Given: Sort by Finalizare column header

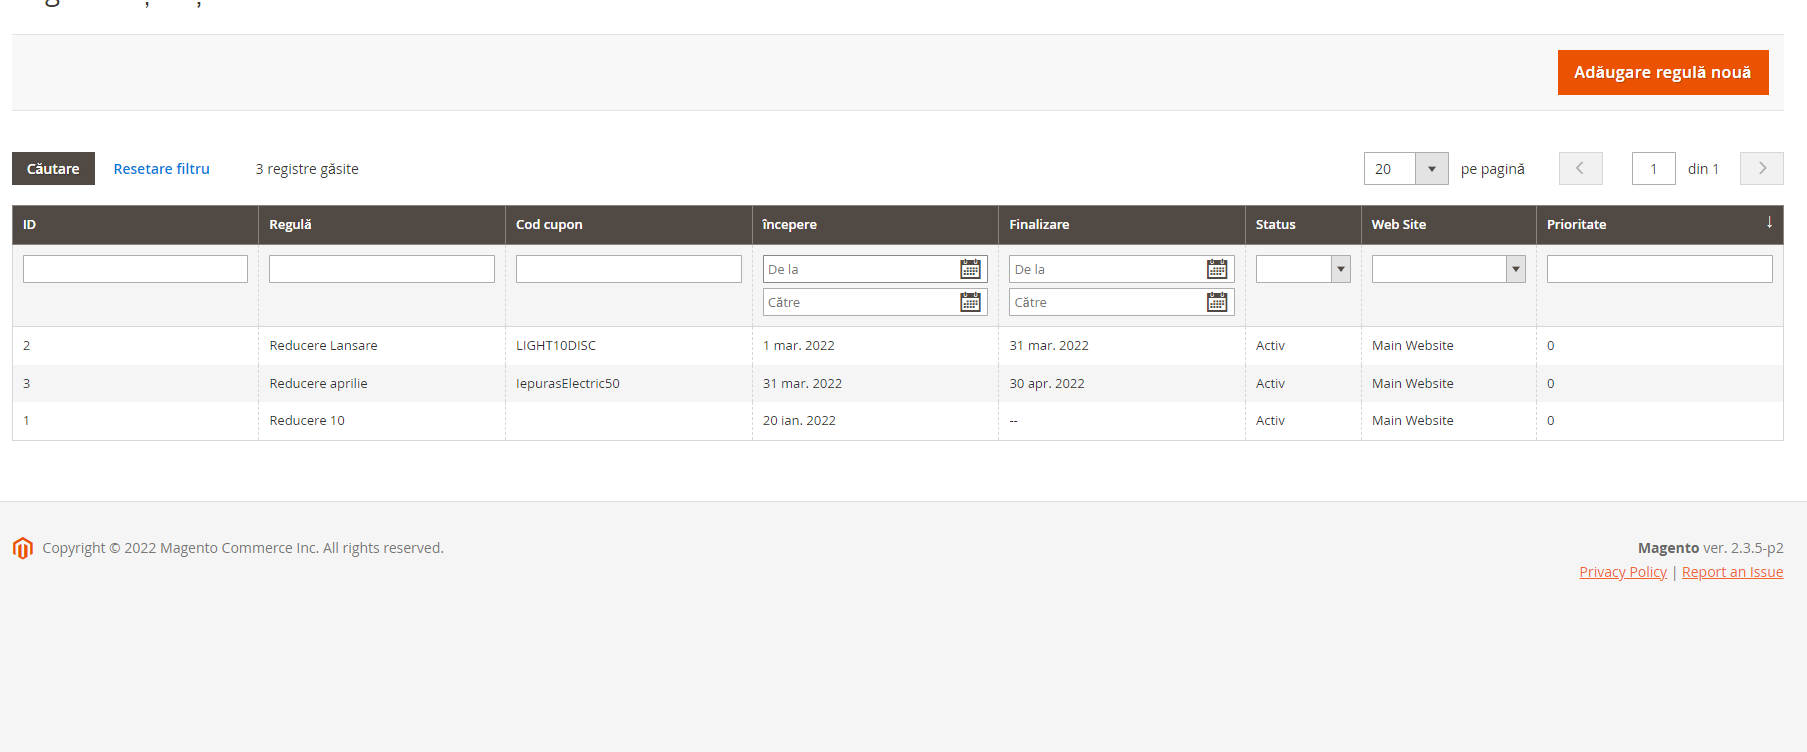Looking at the screenshot, I should pyautogui.click(x=1122, y=225).
